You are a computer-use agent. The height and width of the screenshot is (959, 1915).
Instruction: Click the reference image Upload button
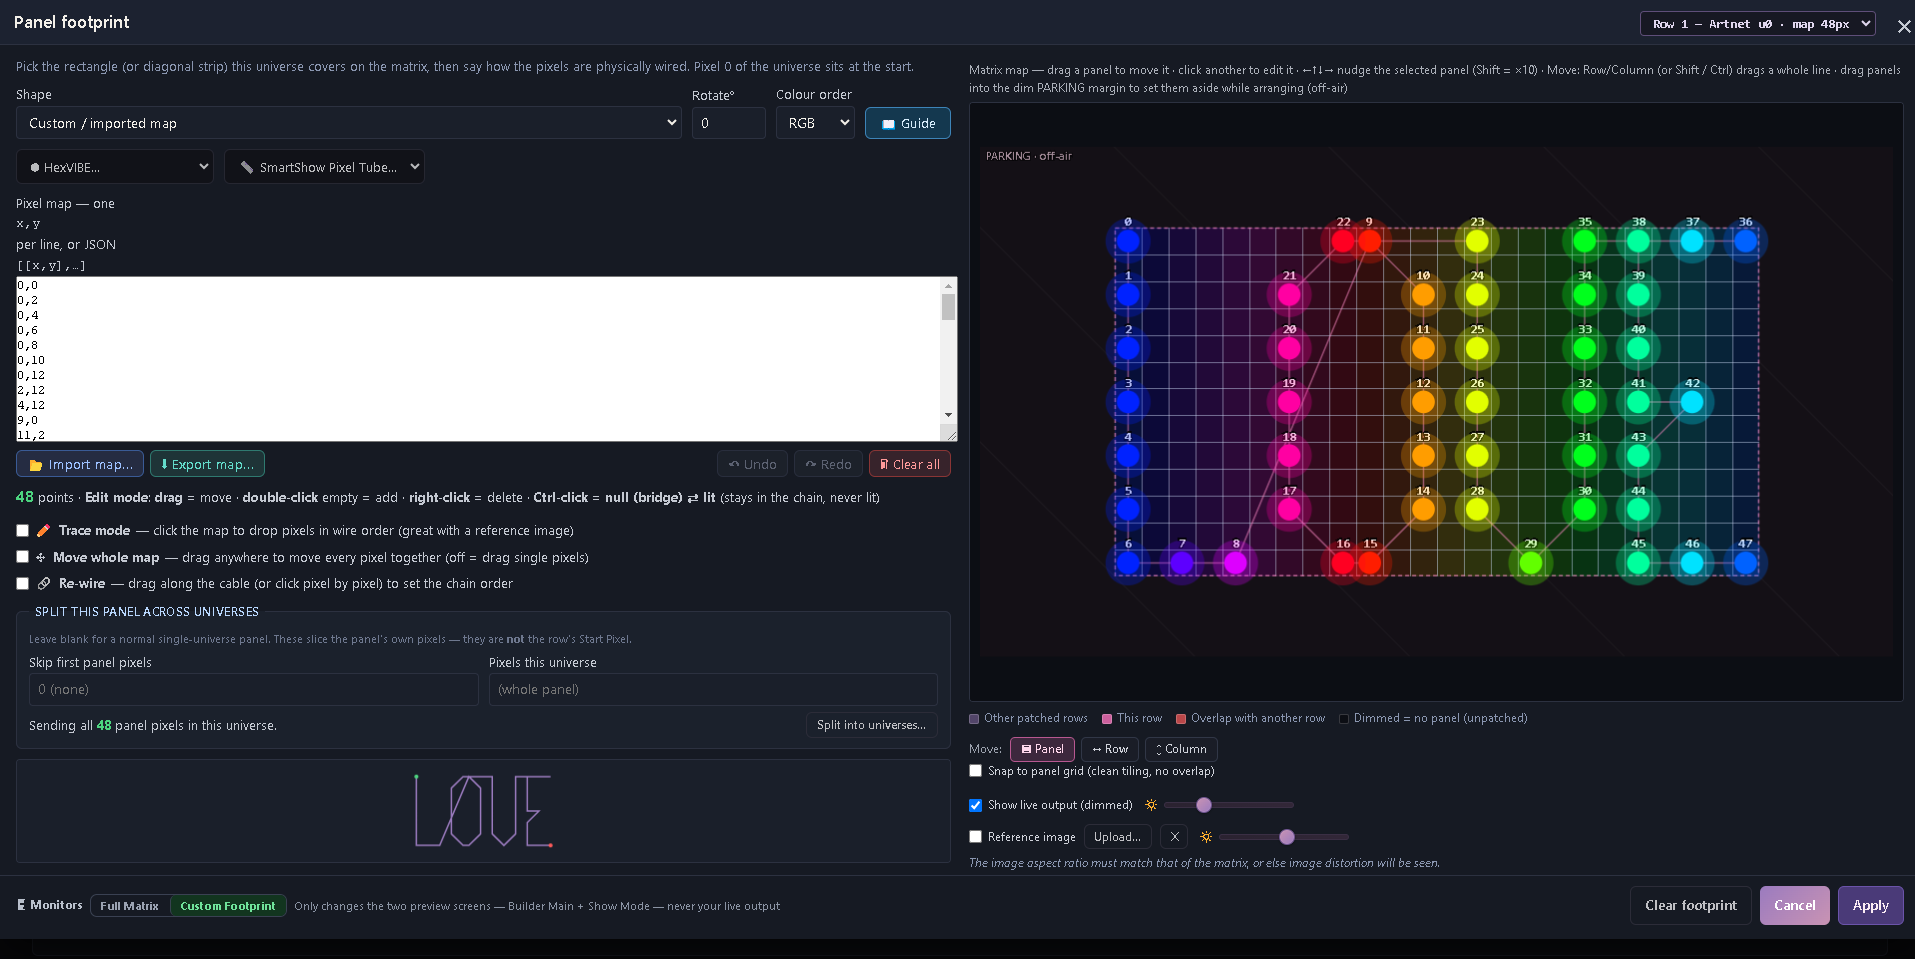1117,837
